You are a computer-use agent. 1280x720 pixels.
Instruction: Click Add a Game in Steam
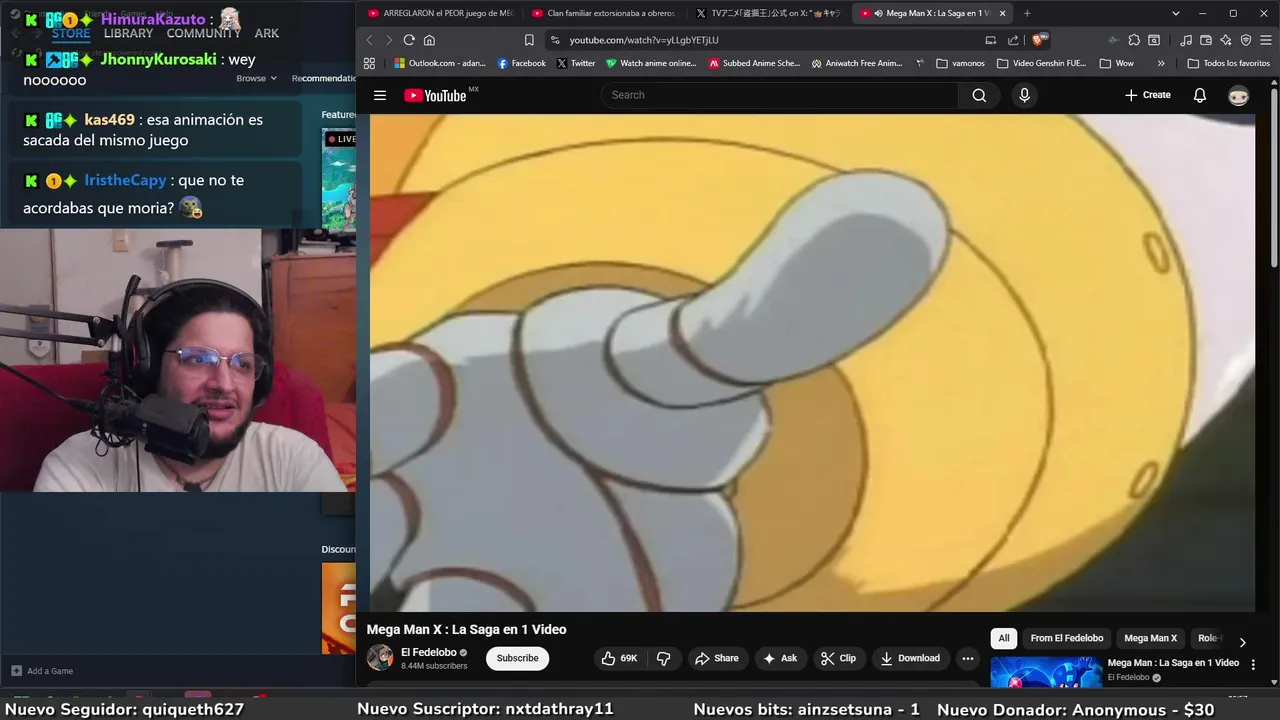pyautogui.click(x=42, y=671)
